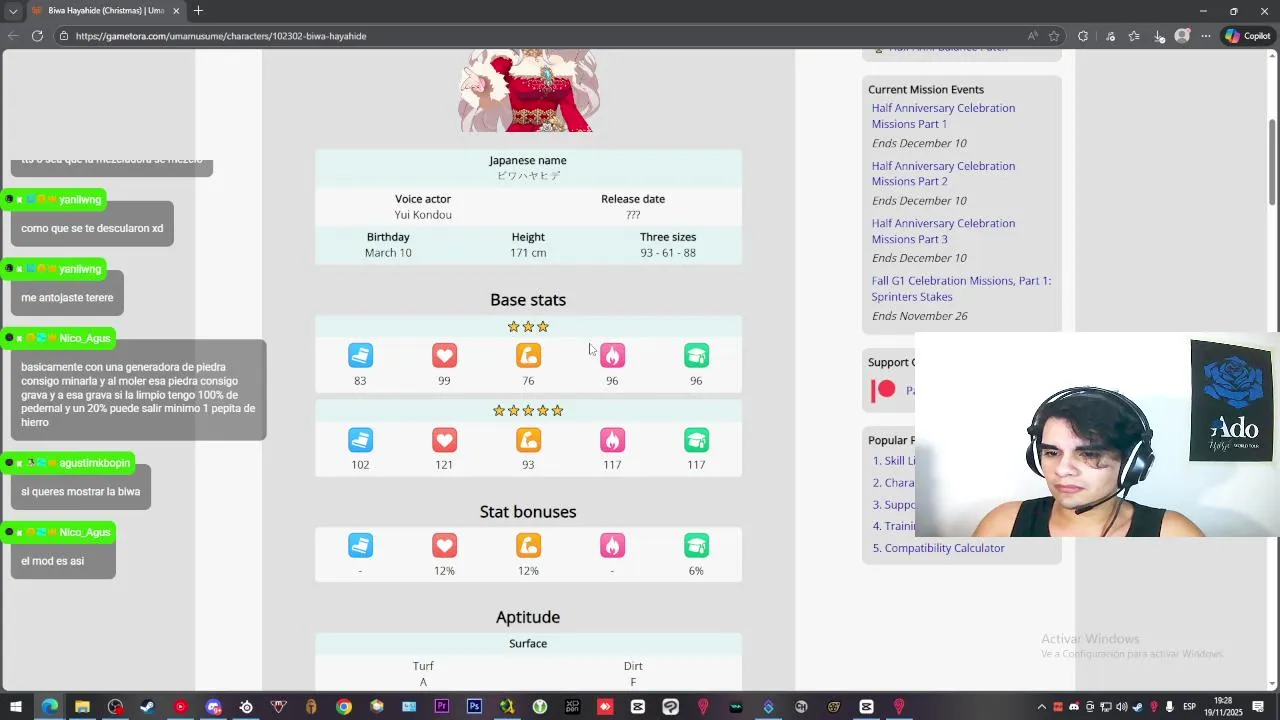Open the Compatibility Calculator link

[x=945, y=548]
